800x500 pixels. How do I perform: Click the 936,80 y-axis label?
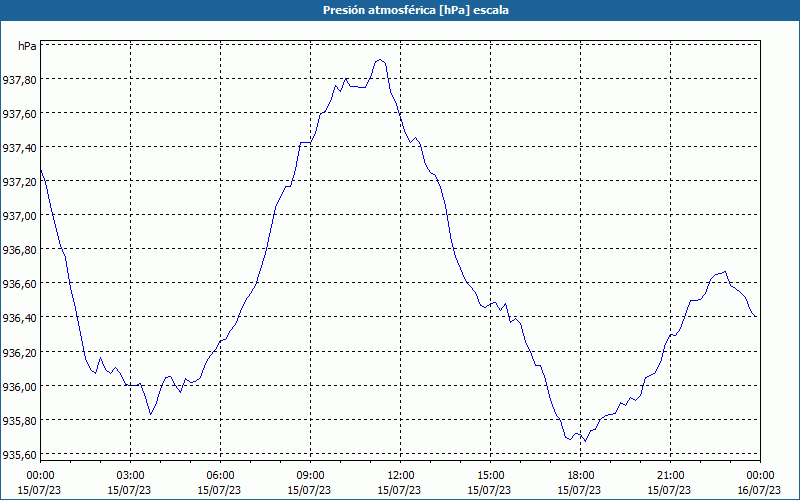[19, 250]
